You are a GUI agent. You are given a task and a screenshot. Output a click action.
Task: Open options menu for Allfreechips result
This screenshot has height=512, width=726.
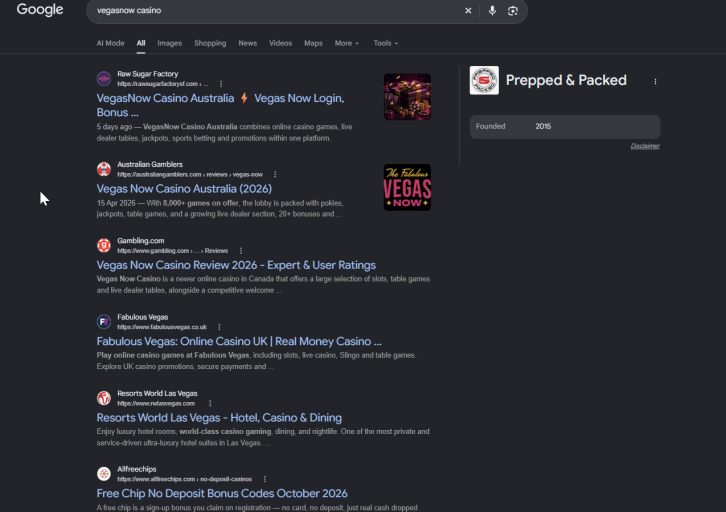click(265, 479)
